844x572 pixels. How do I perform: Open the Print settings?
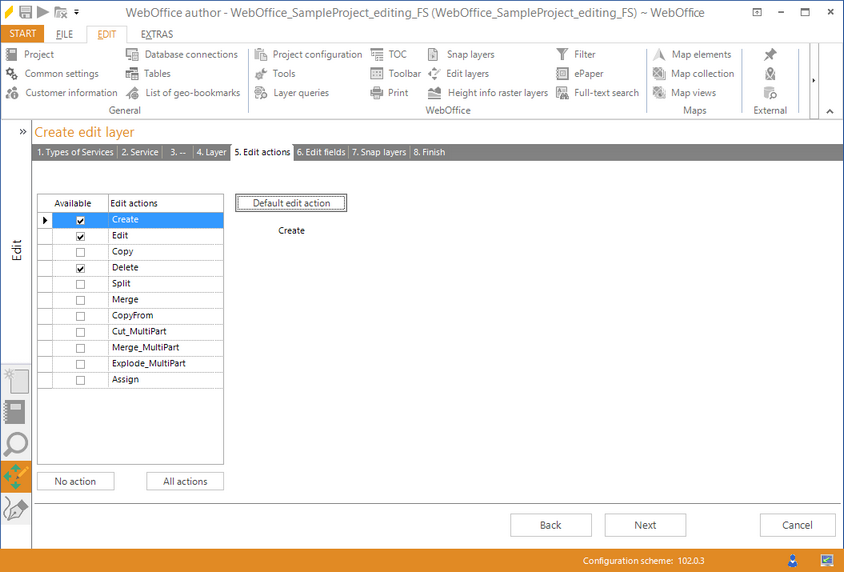389,93
